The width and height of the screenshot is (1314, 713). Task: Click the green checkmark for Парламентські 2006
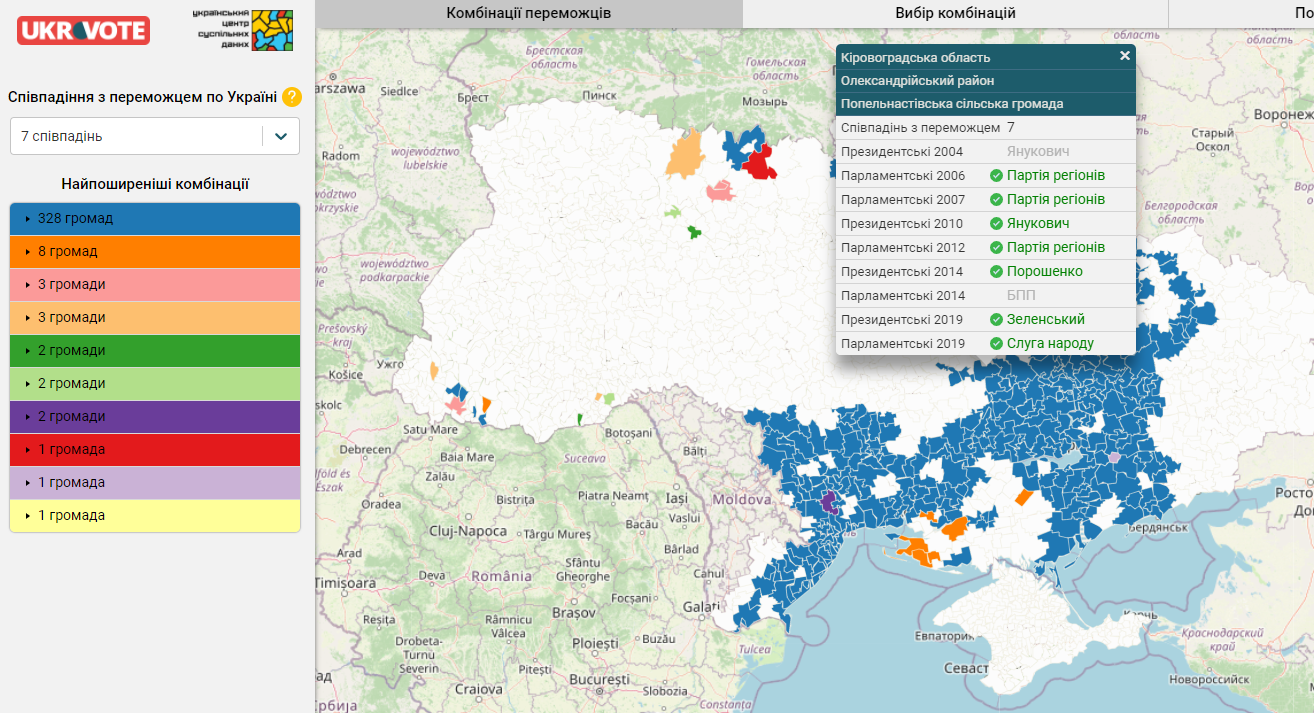pos(996,176)
